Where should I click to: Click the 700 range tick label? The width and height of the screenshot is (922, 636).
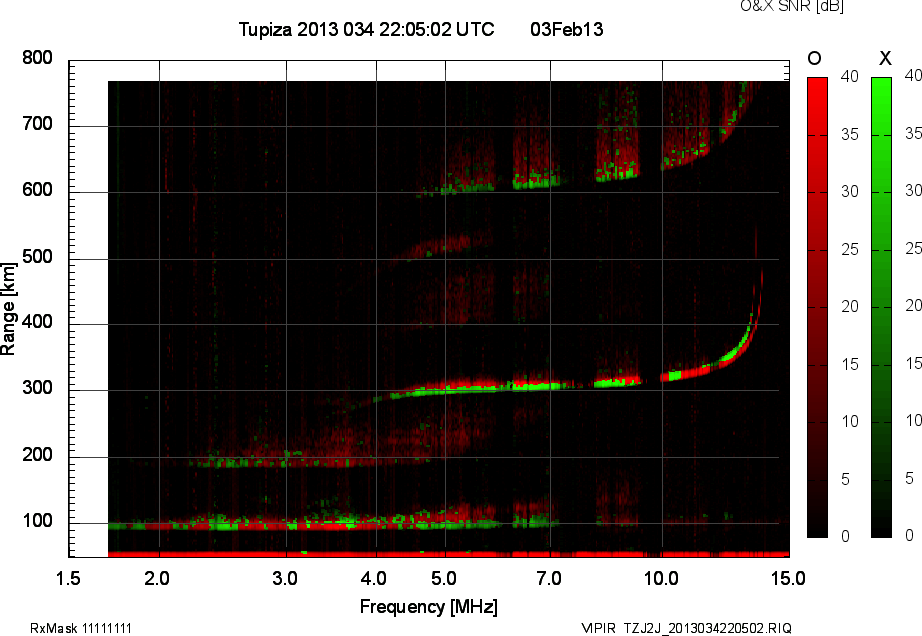pos(37,124)
